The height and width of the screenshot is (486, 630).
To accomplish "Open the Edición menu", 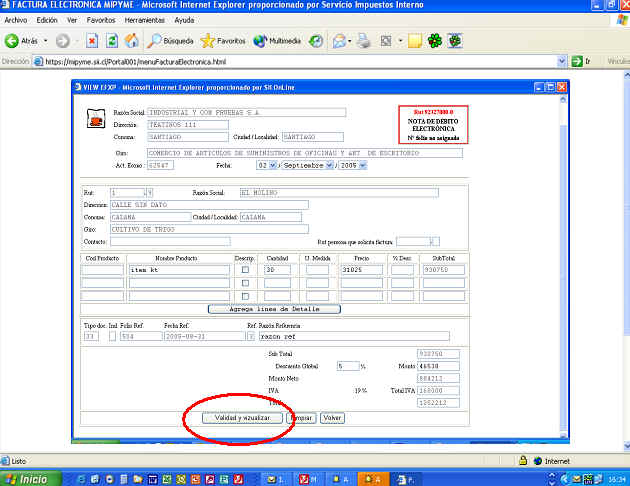I will click(47, 20).
